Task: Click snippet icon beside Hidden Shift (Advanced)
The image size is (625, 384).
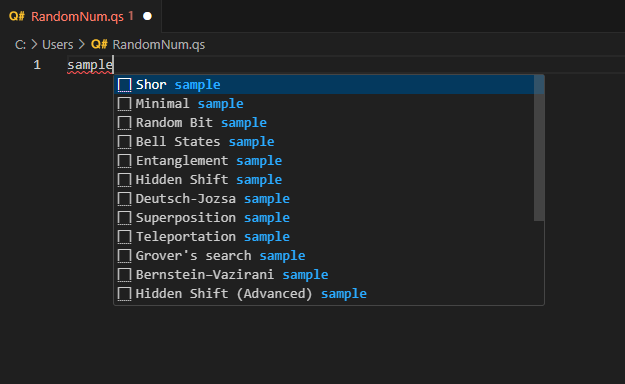Action: (124, 294)
